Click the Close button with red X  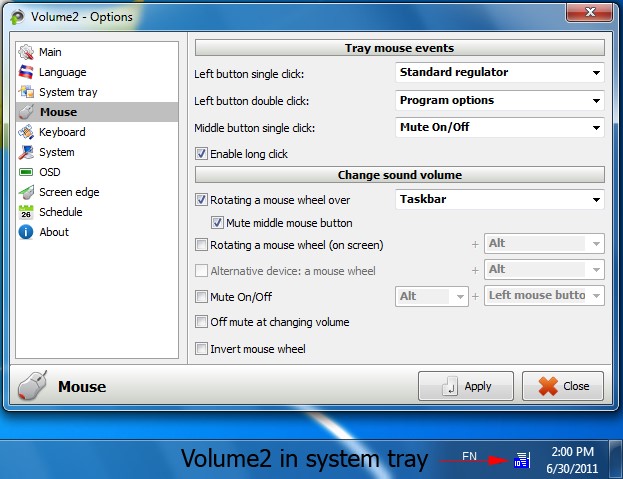point(562,386)
